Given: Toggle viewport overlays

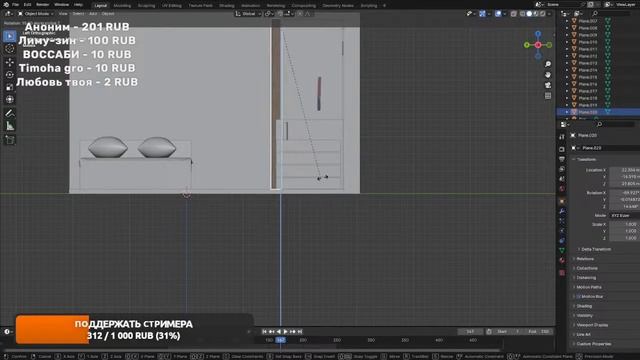Looking at the screenshot, I should click(x=498, y=14).
